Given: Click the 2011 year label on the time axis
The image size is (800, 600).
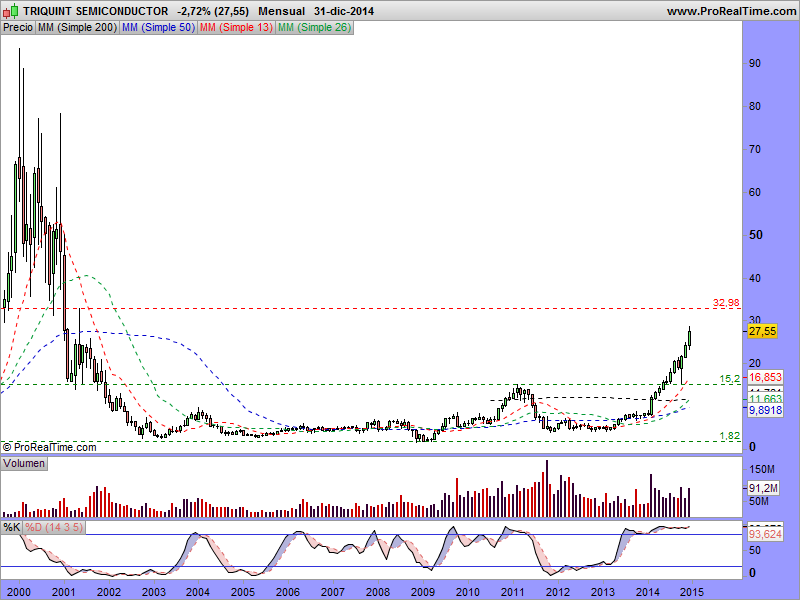Looking at the screenshot, I should (513, 592).
